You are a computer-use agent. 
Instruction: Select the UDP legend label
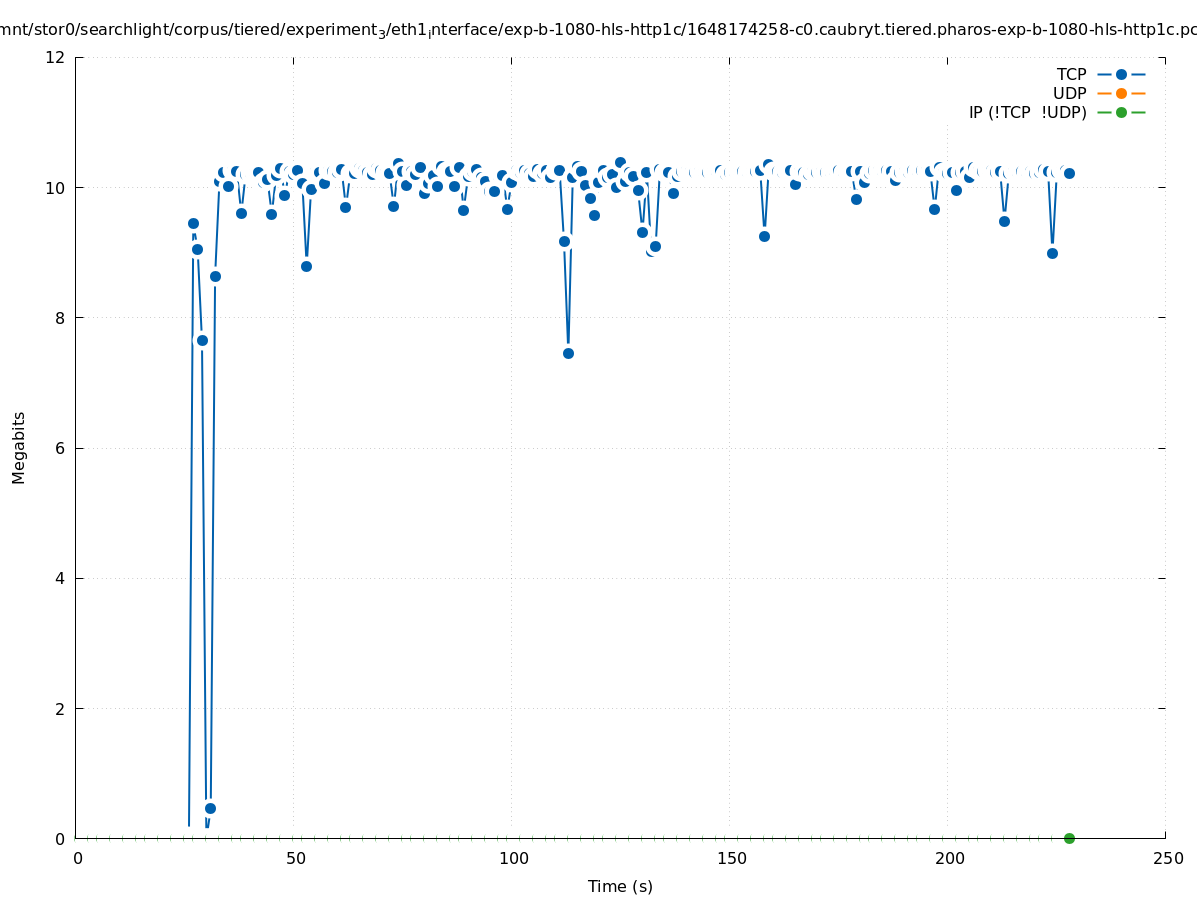tap(1069, 93)
